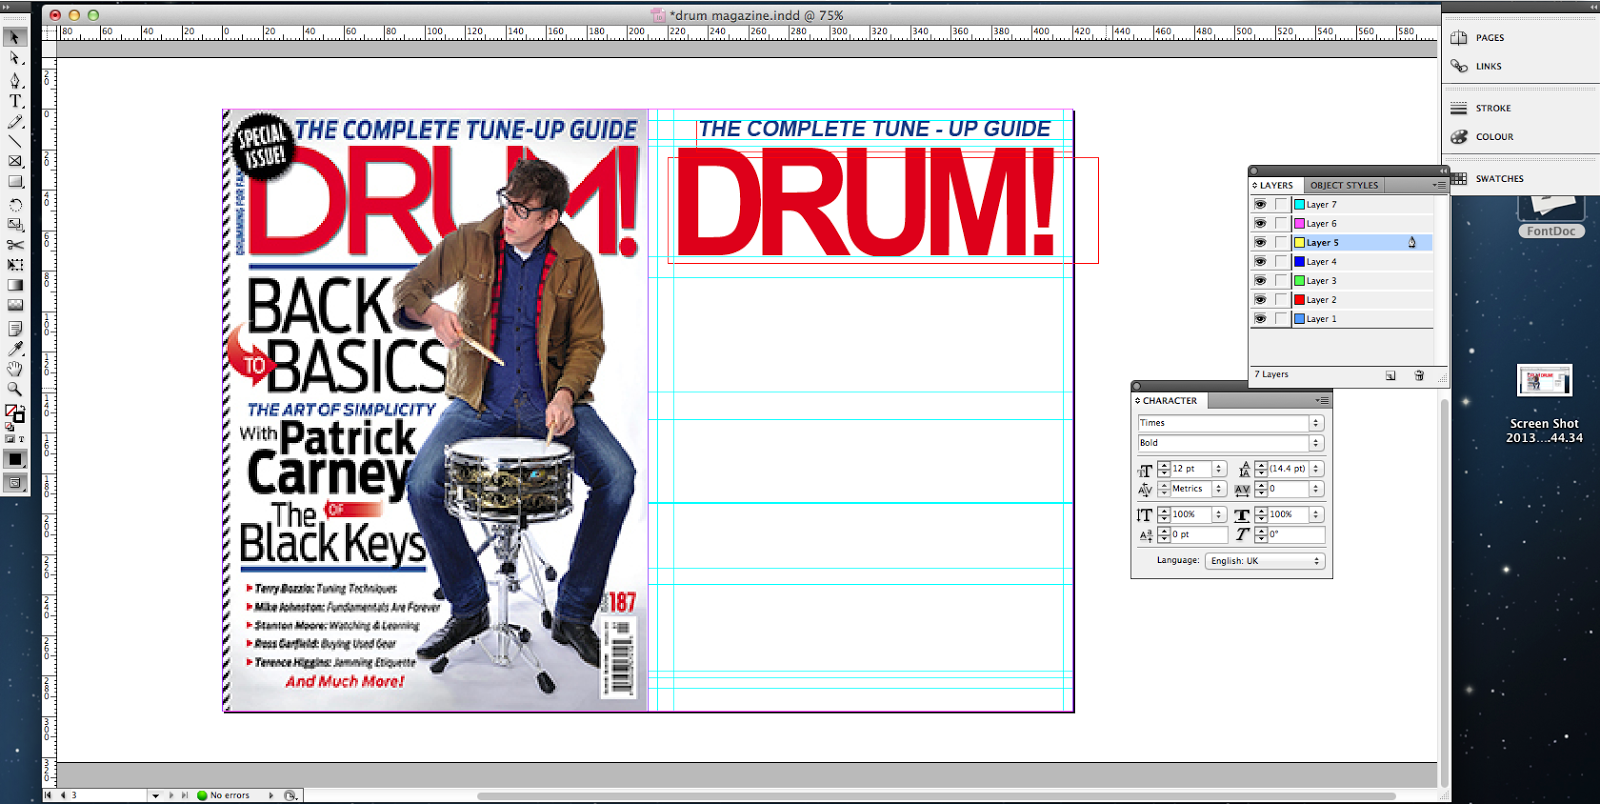Select the Screen Shot file on desktop

coord(1545,405)
